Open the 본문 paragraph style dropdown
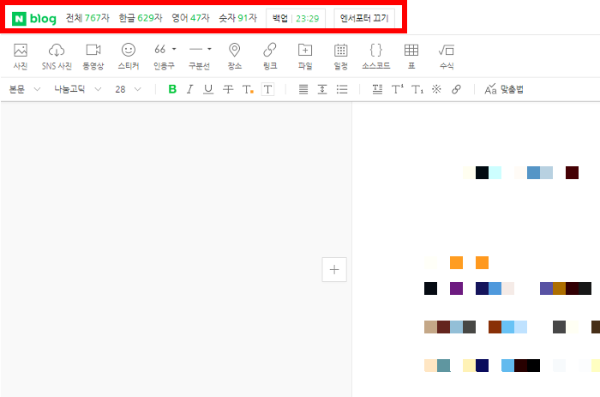 tap(24, 89)
